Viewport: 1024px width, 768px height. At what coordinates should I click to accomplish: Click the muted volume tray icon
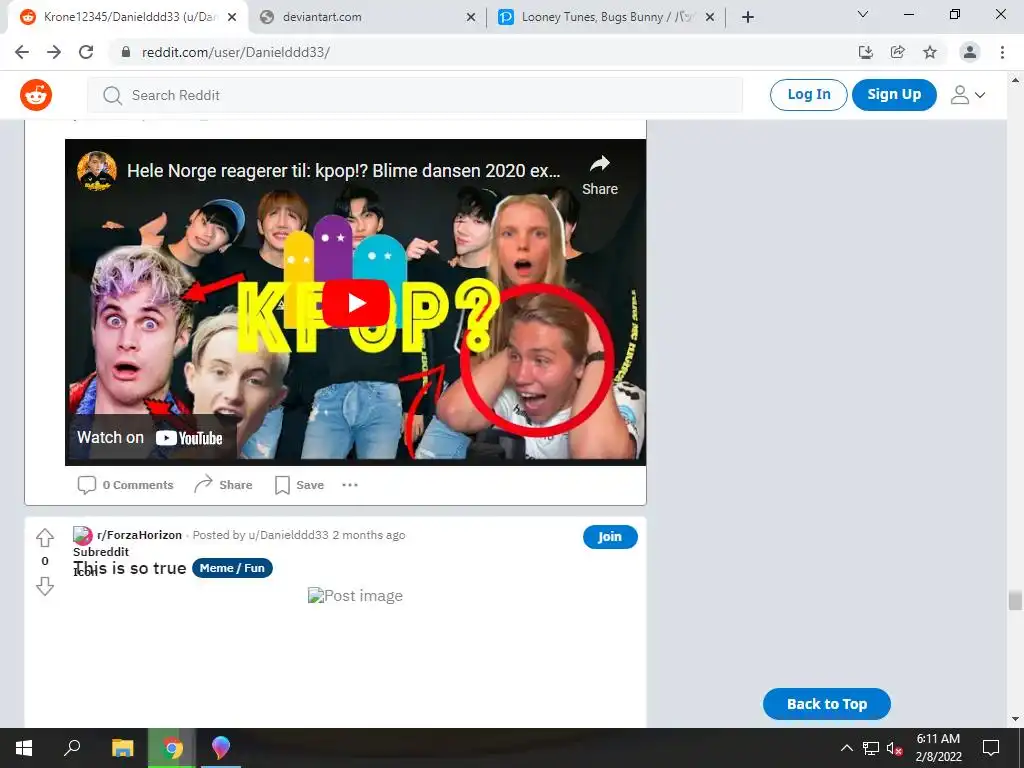(x=895, y=748)
